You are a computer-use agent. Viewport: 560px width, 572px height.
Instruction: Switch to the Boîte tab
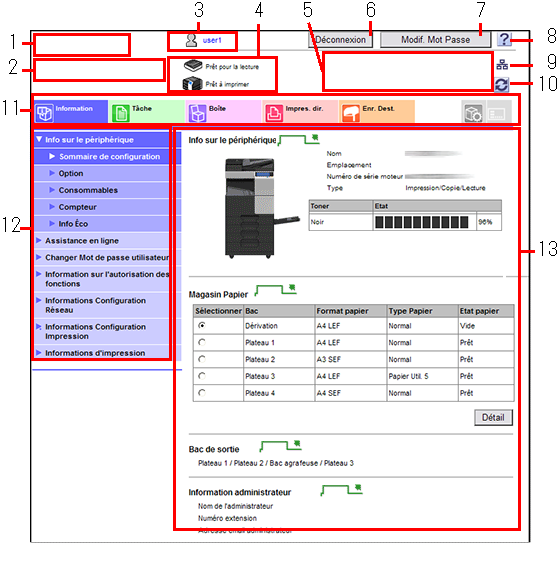click(223, 112)
